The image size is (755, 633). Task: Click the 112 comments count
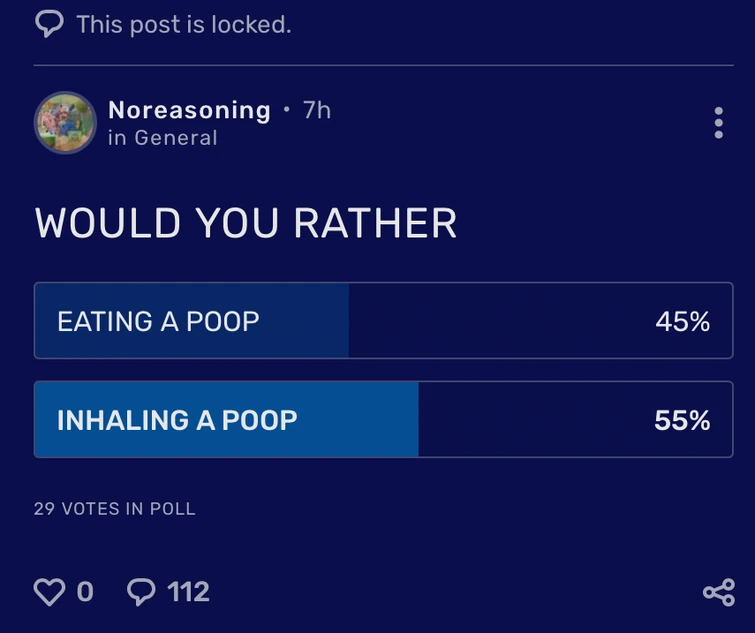click(x=189, y=592)
